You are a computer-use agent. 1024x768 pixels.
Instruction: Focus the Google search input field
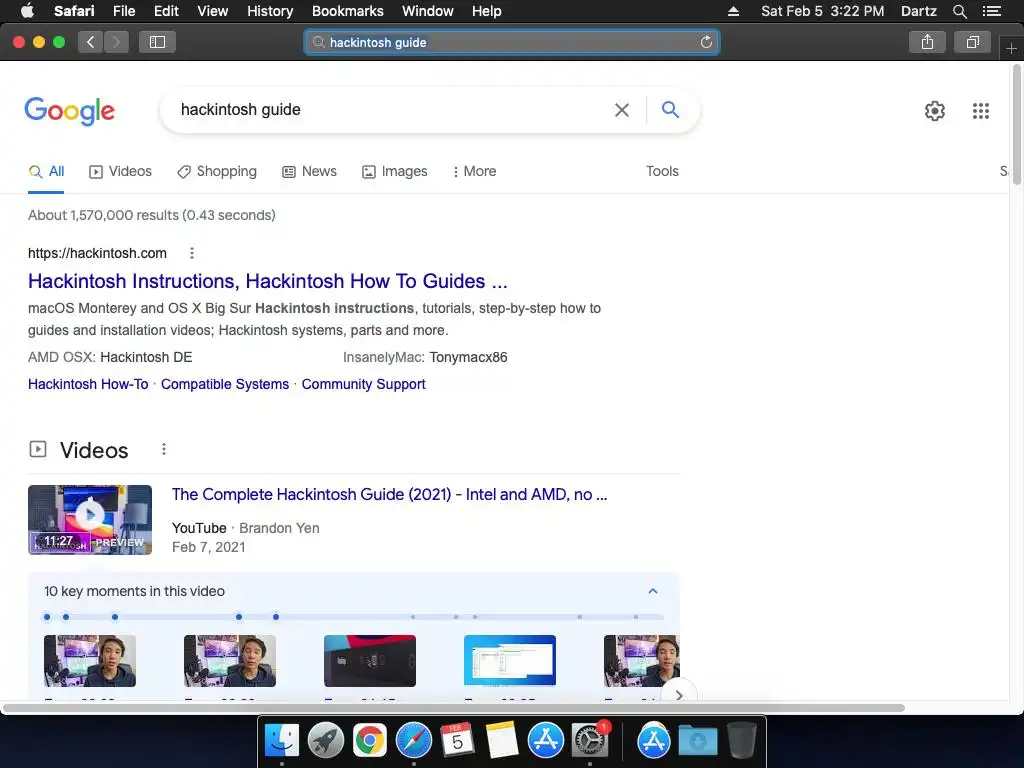pos(392,110)
